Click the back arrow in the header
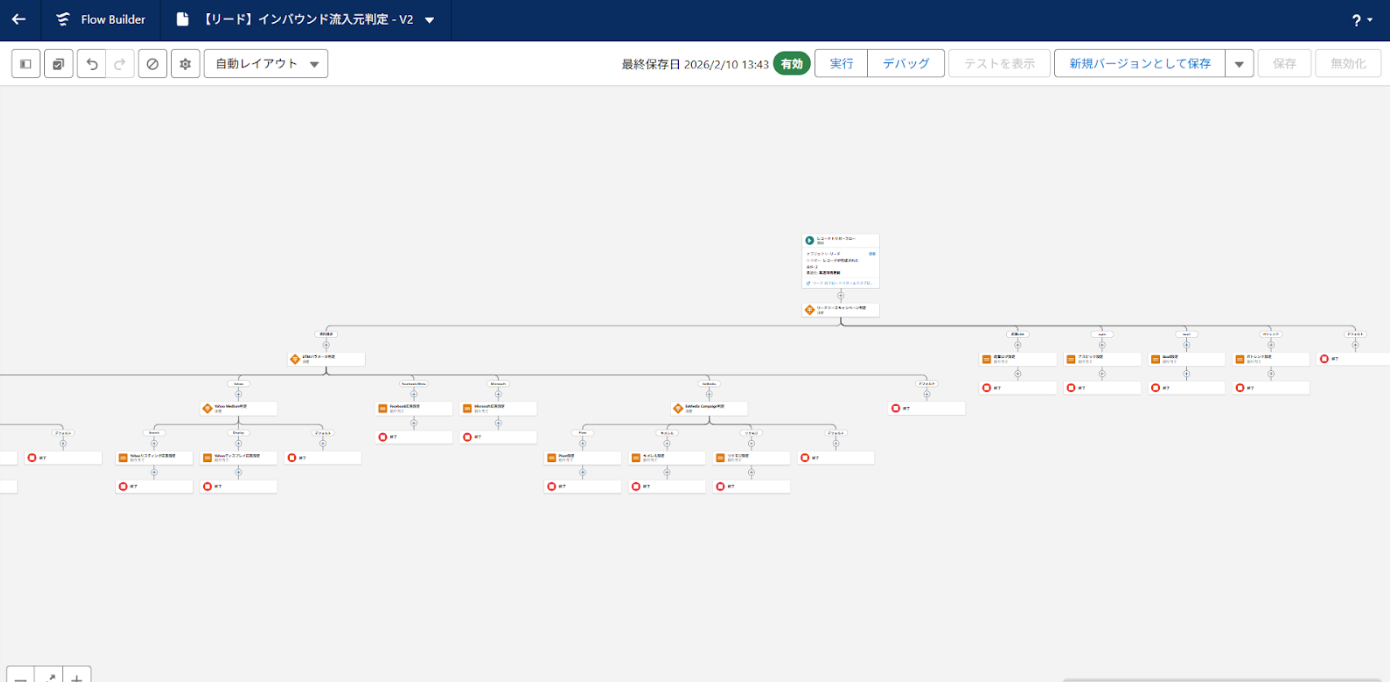Image resolution: width=1390 pixels, height=682 pixels. click(19, 20)
